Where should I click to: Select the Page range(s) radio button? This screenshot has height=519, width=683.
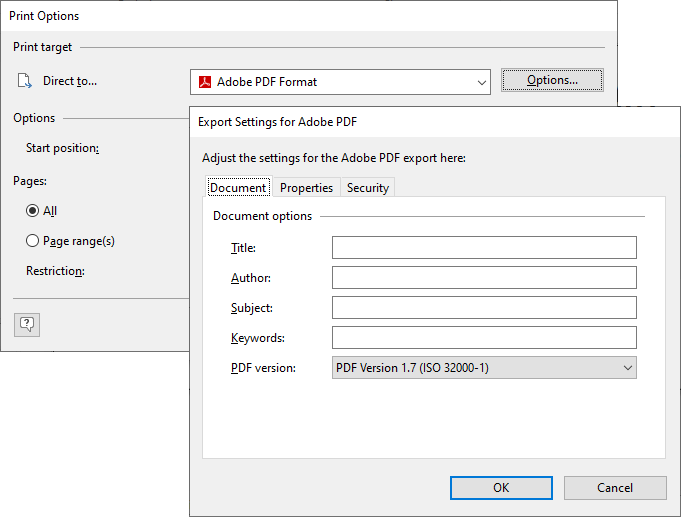coord(32,241)
